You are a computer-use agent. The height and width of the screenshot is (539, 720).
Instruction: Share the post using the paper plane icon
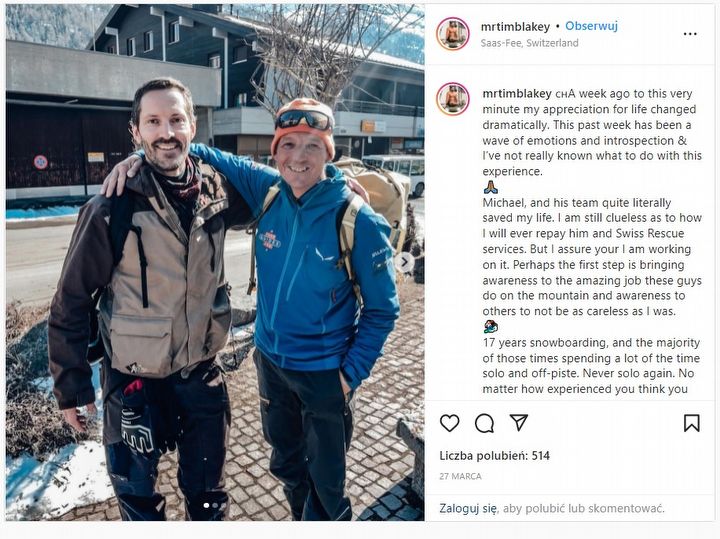pos(519,422)
